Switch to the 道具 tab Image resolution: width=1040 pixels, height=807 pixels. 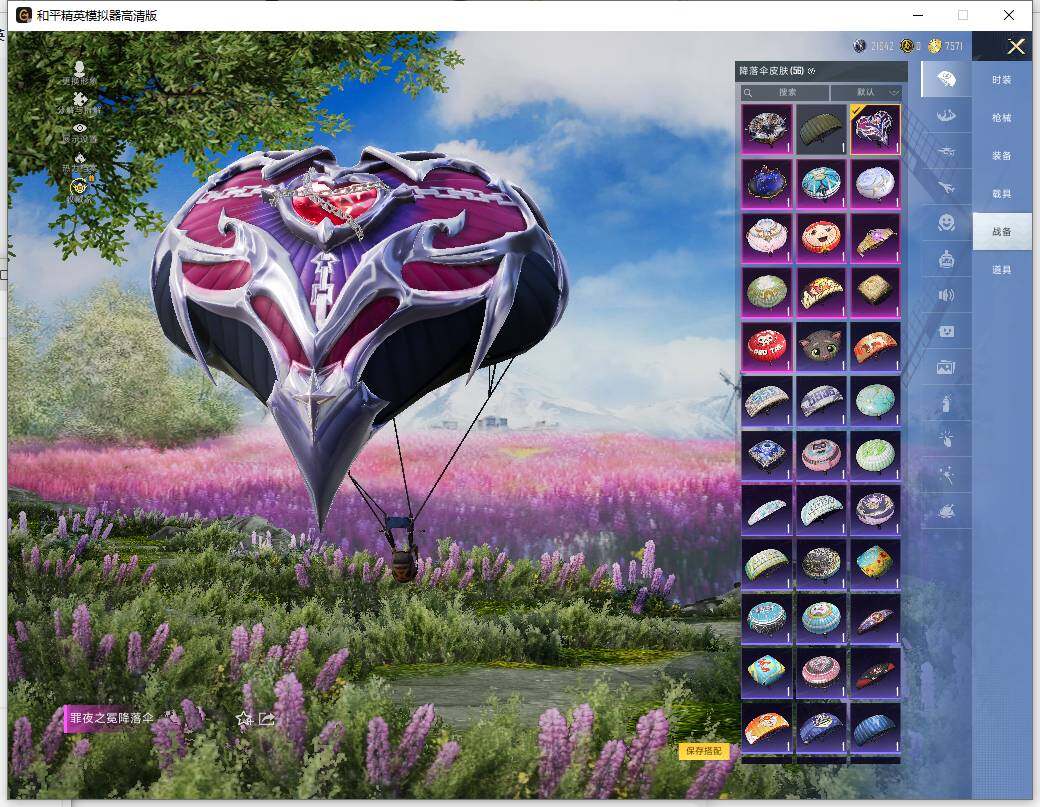(1002, 269)
